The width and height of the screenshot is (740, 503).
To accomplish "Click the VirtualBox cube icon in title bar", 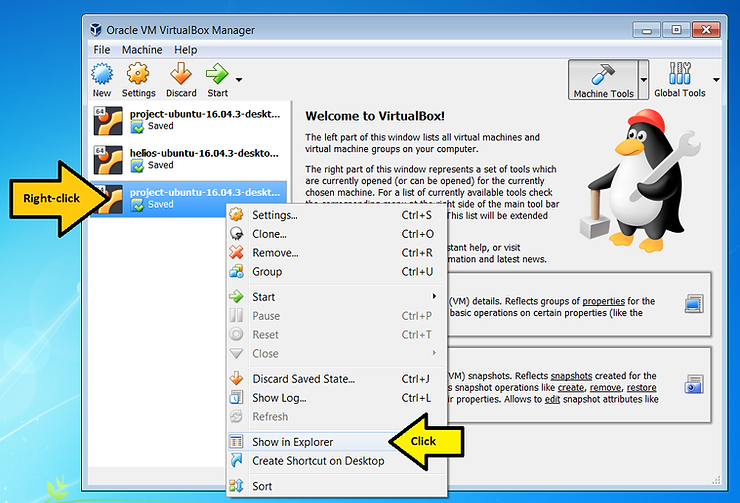I will [96, 30].
